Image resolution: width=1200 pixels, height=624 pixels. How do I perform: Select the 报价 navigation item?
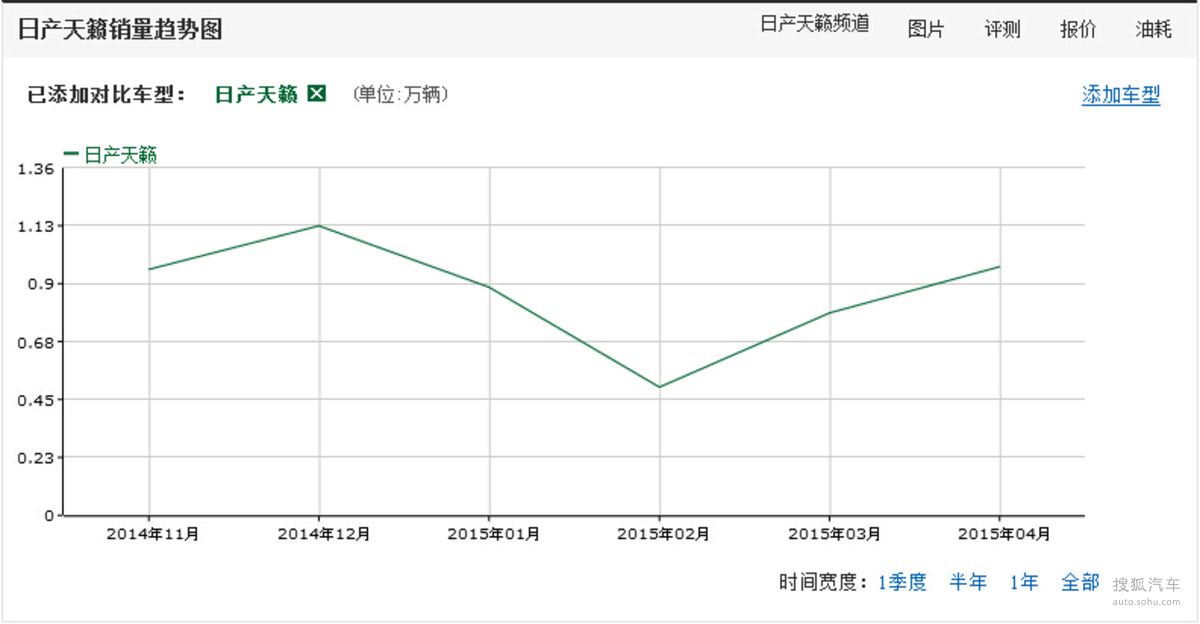1078,29
